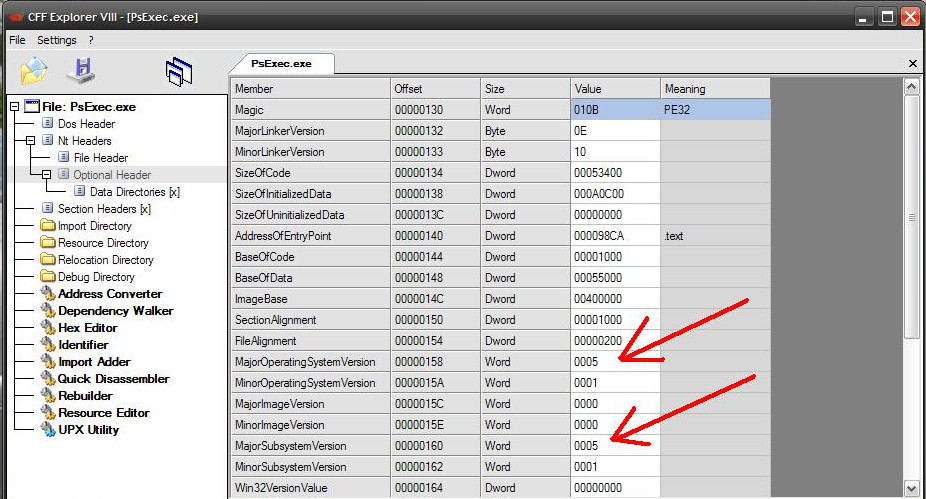Close the PsExec.exe document with the X
Screen dimensions: 926x499
click(x=912, y=63)
